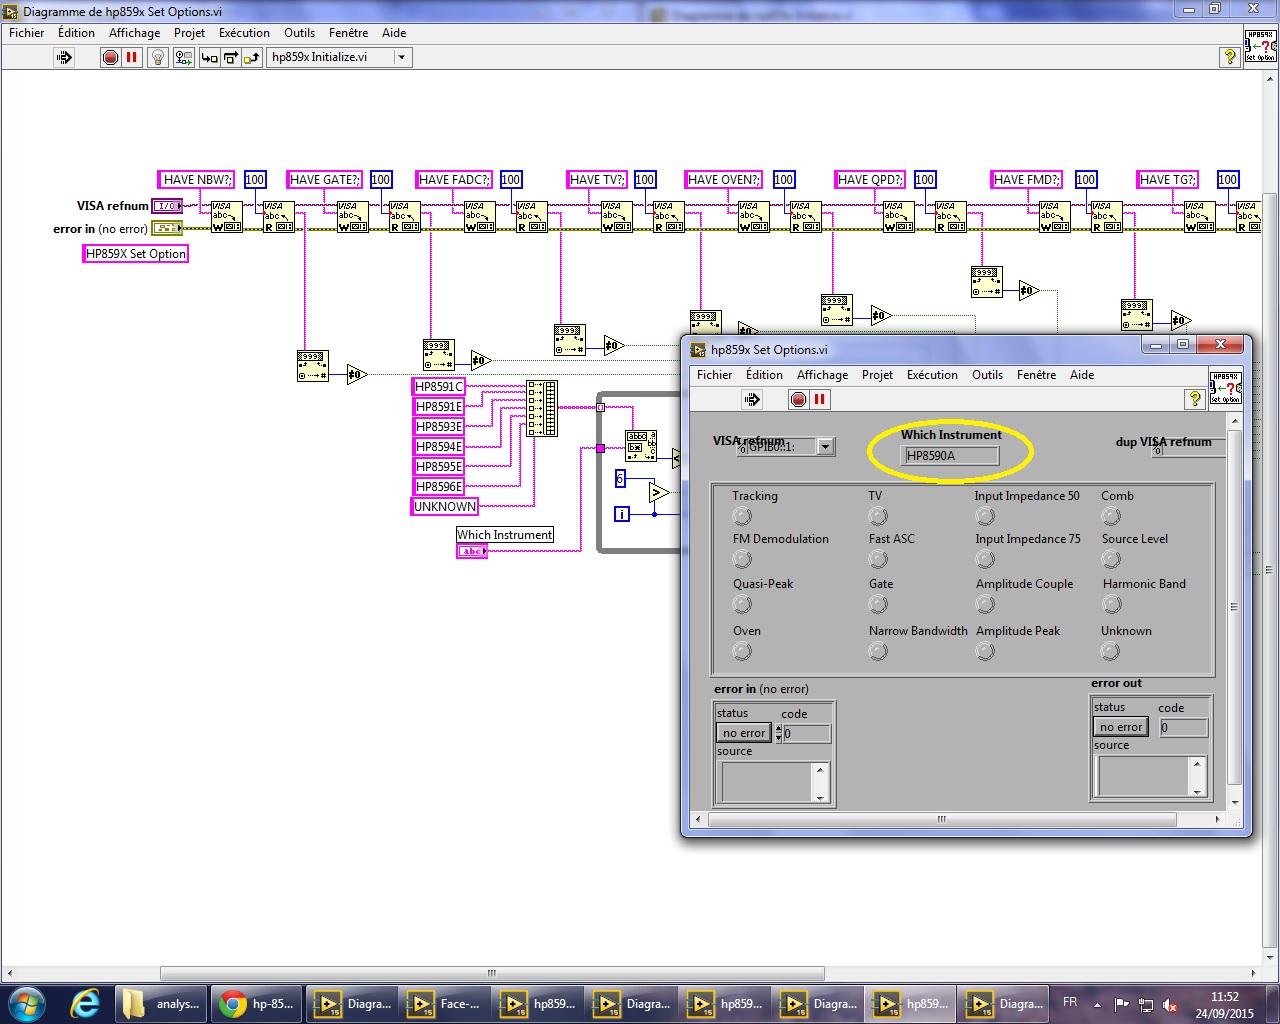Select the HAVE NBW?; string constant
Viewport: 1280px width, 1024px height.
coord(196,180)
